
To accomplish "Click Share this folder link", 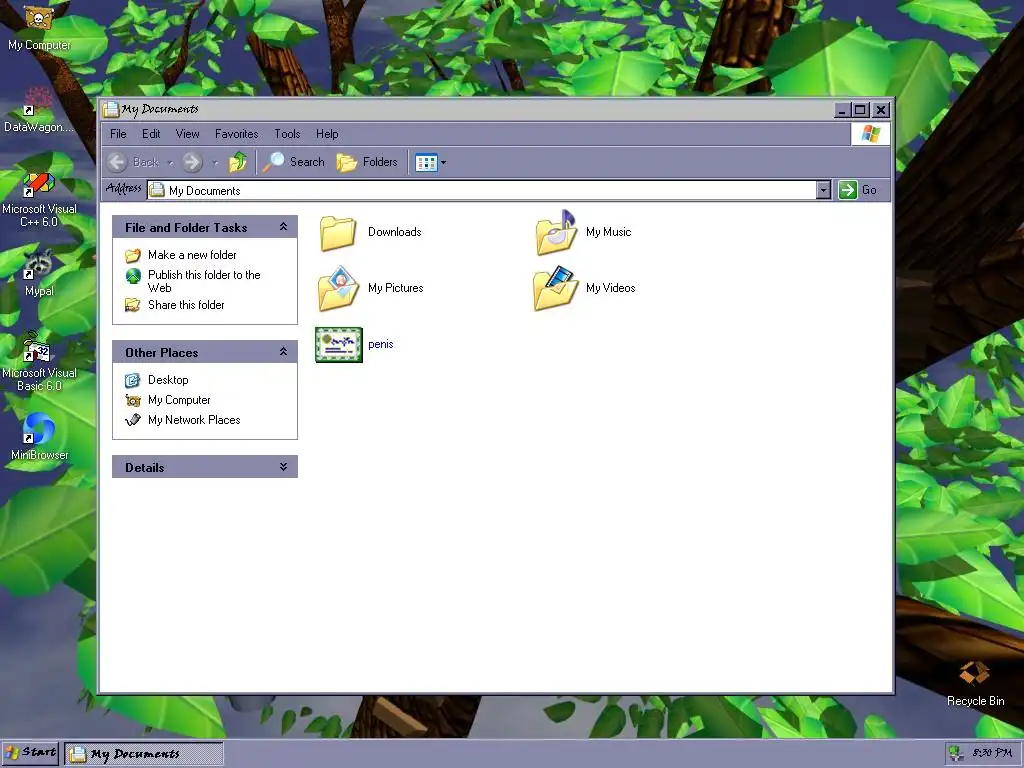I will [186, 304].
